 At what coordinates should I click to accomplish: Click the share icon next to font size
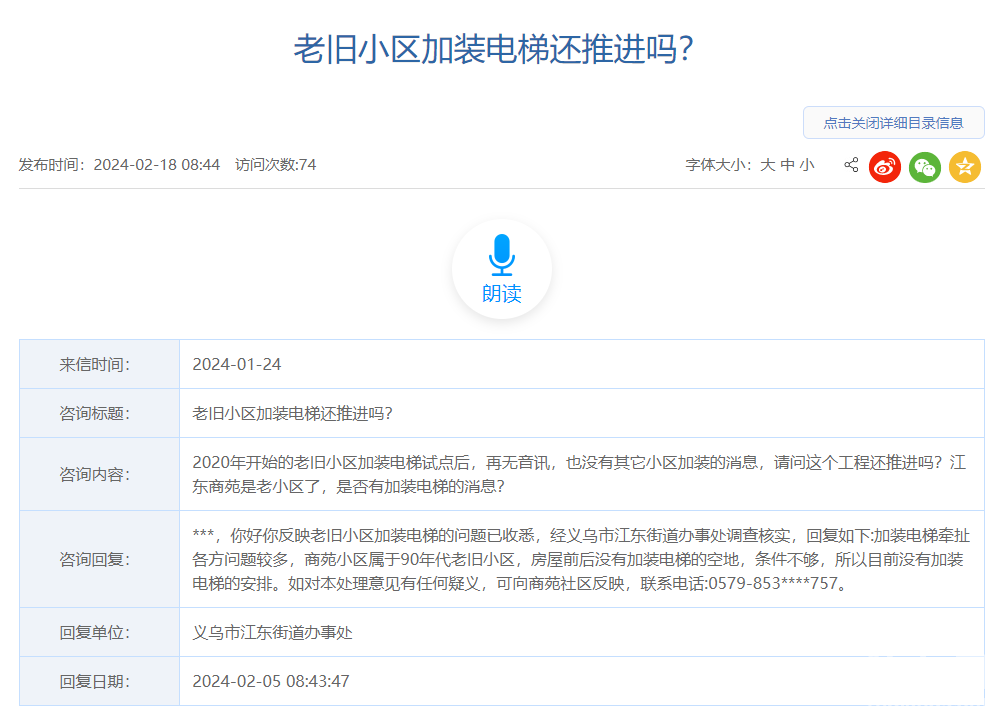(851, 165)
